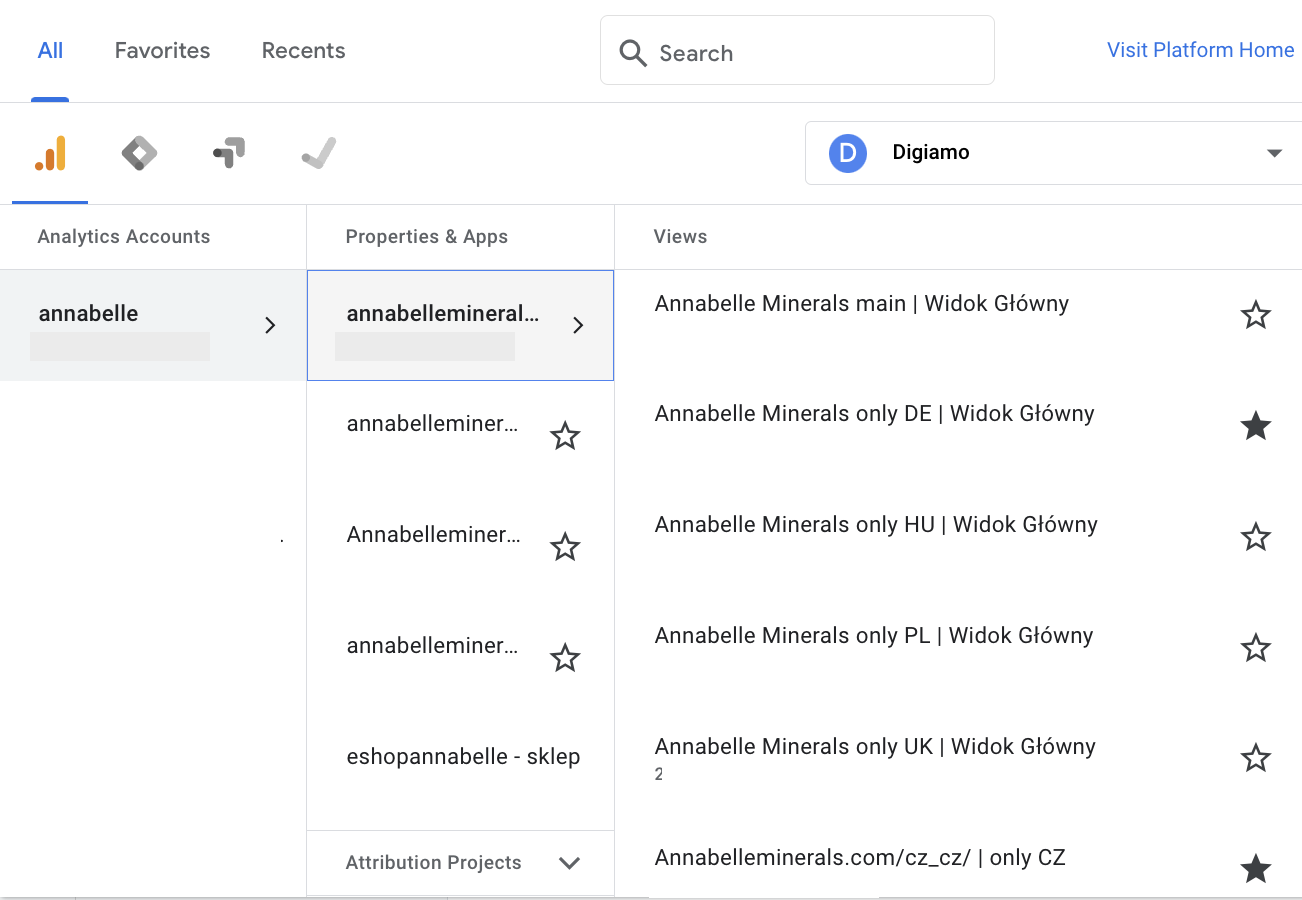Expand the annabelle account chevron
This screenshot has height=900, width=1302.
tap(269, 325)
